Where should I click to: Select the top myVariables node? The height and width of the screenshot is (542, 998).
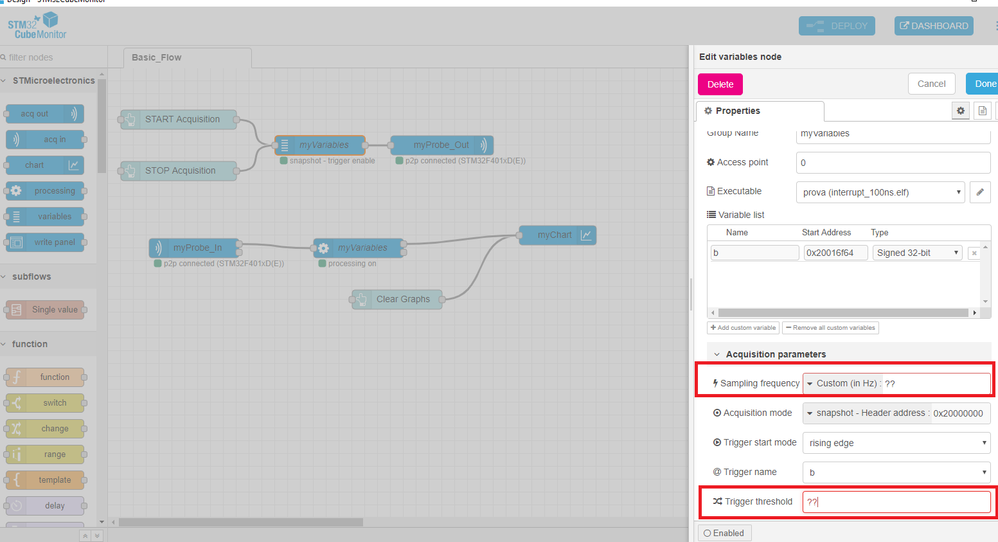pos(320,145)
